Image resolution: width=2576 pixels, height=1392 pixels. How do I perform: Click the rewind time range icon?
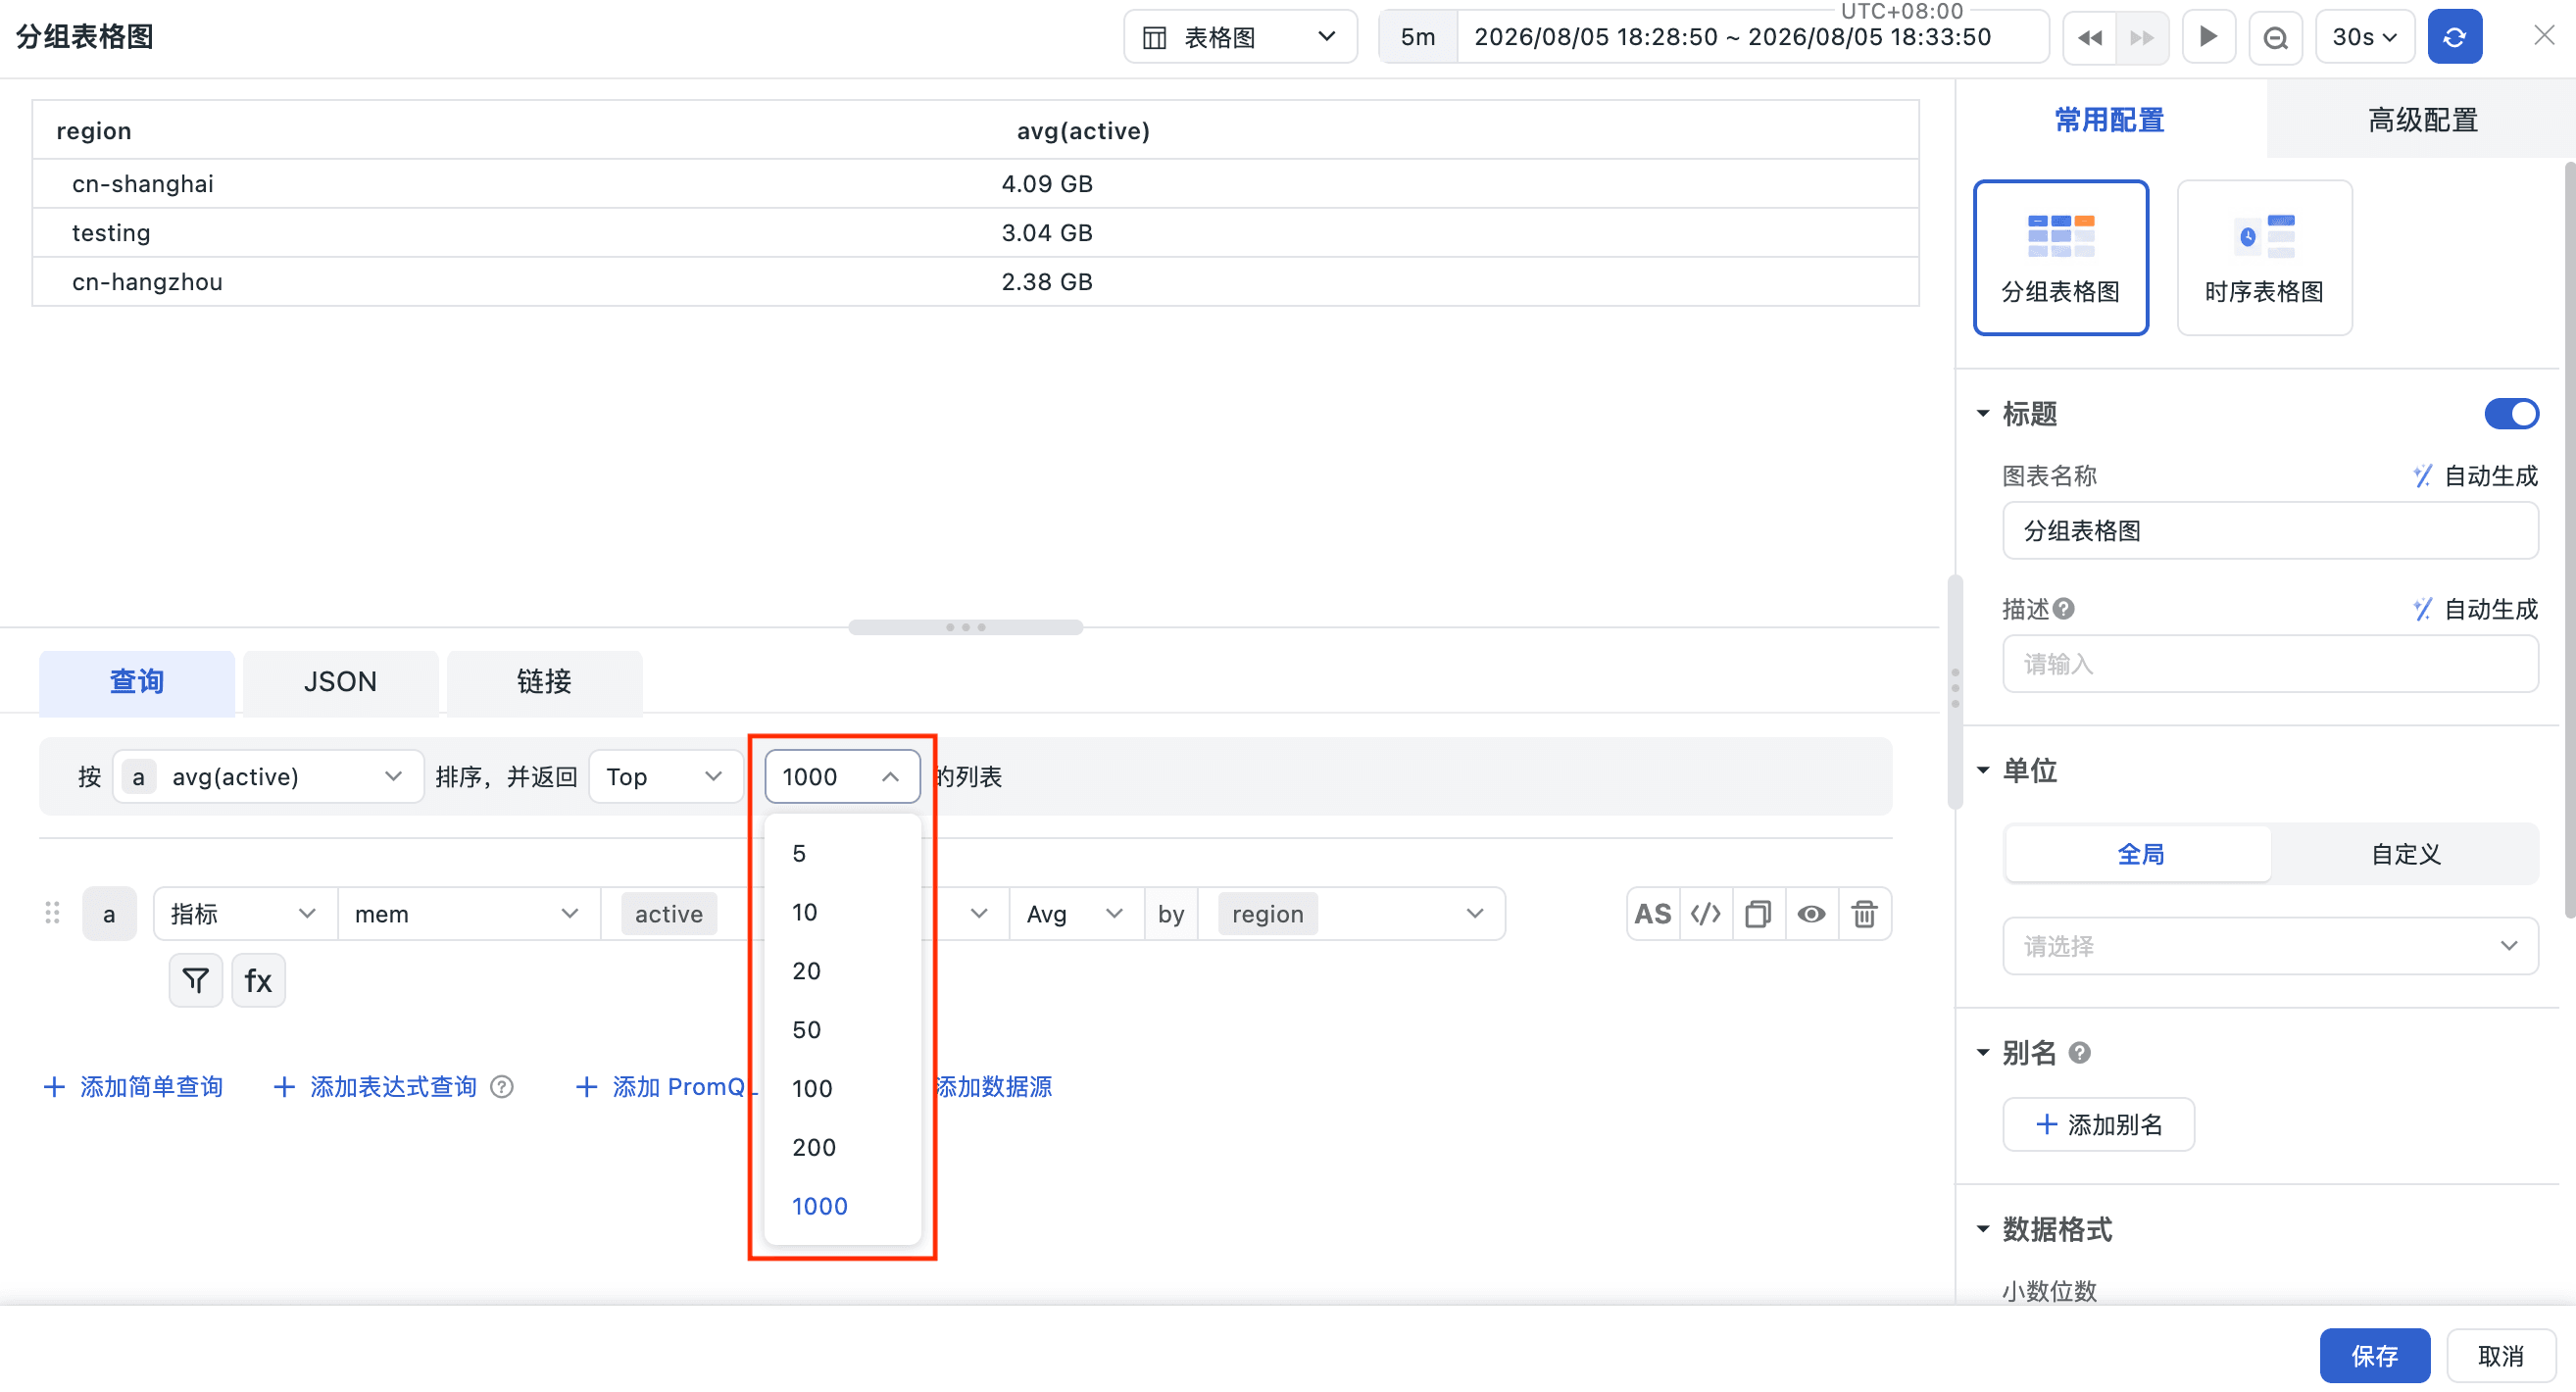(2089, 37)
